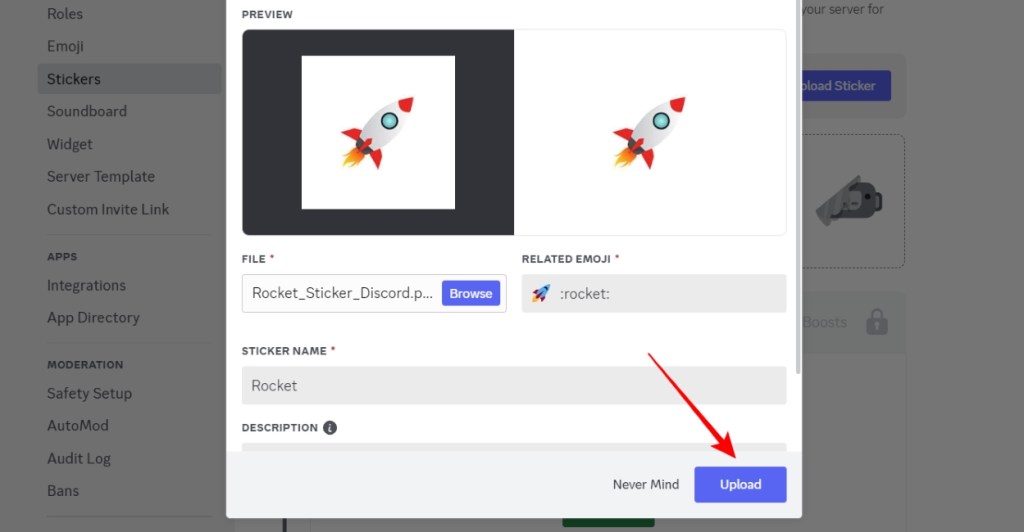This screenshot has height=532, width=1024.
Task: Click the lock icon next to Boosts
Action: point(876,322)
